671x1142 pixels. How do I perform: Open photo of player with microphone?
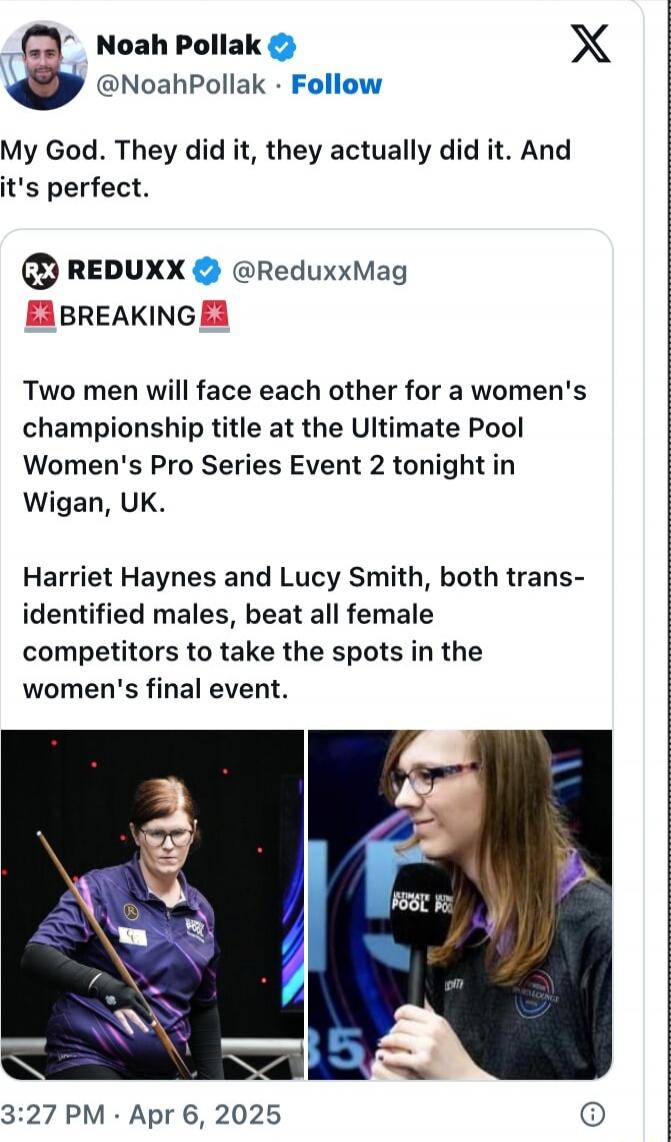pos(460,905)
